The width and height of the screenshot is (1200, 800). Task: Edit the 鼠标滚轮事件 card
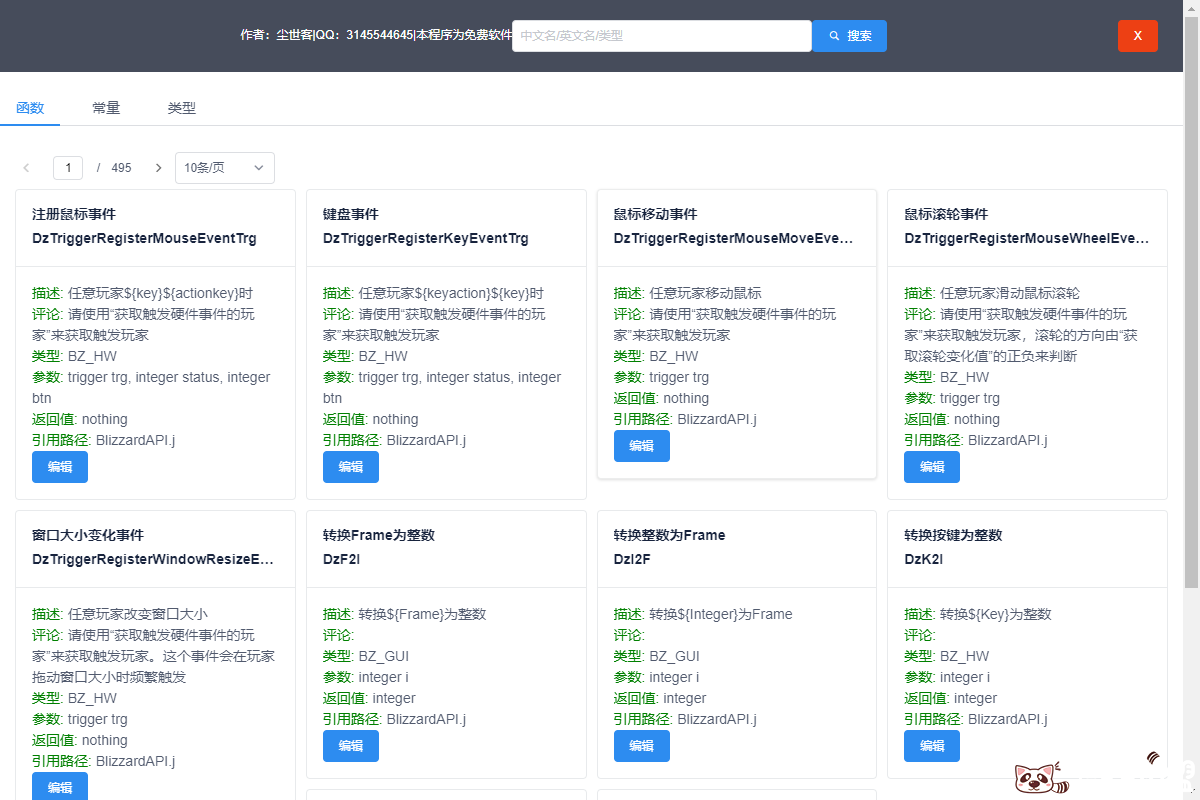[x=931, y=467]
